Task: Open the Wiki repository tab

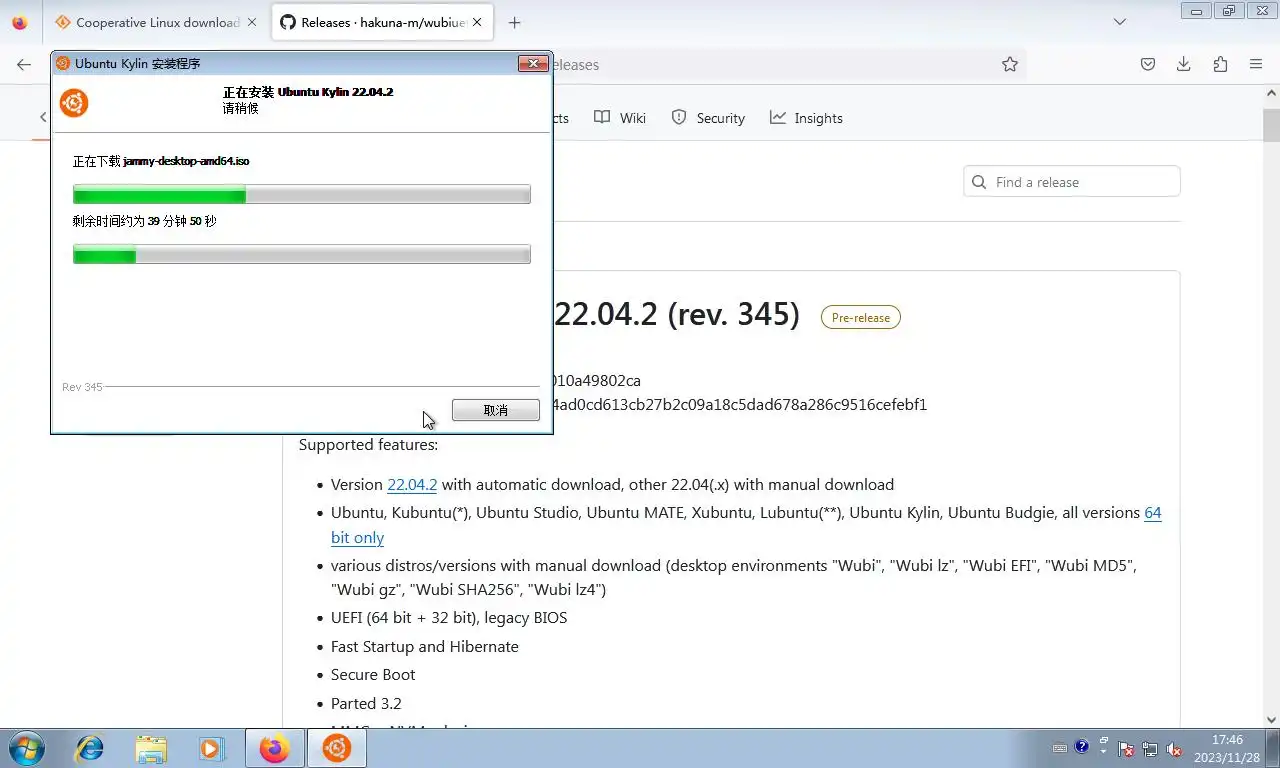Action: [x=620, y=118]
